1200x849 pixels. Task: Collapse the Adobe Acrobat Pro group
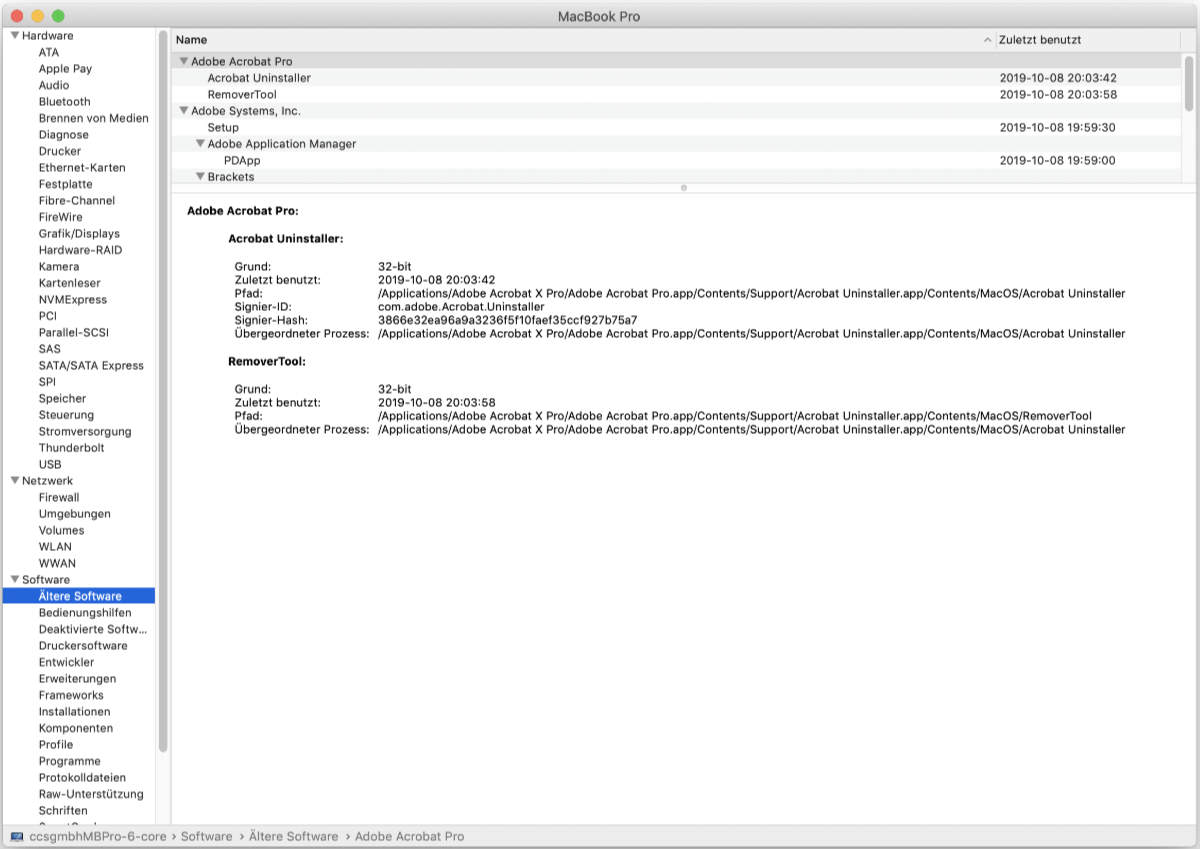[184, 61]
